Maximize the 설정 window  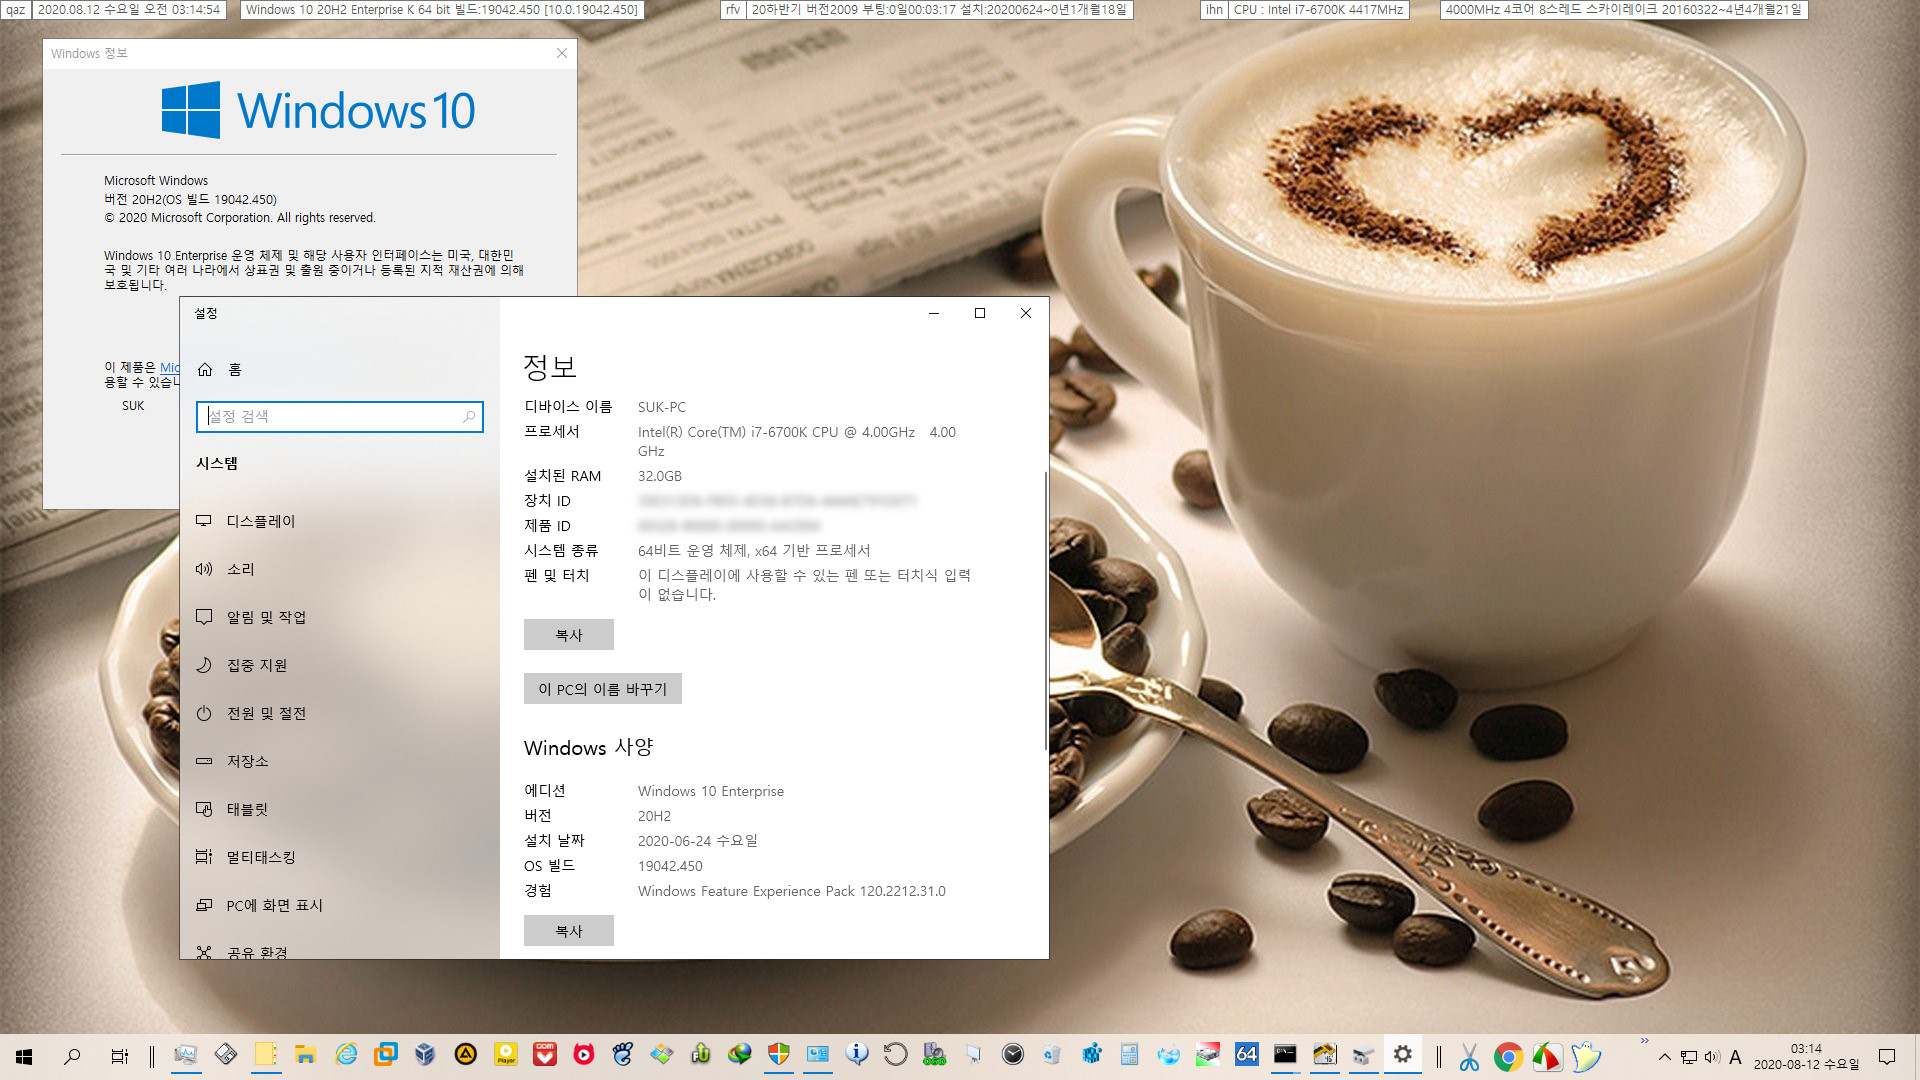(x=980, y=313)
